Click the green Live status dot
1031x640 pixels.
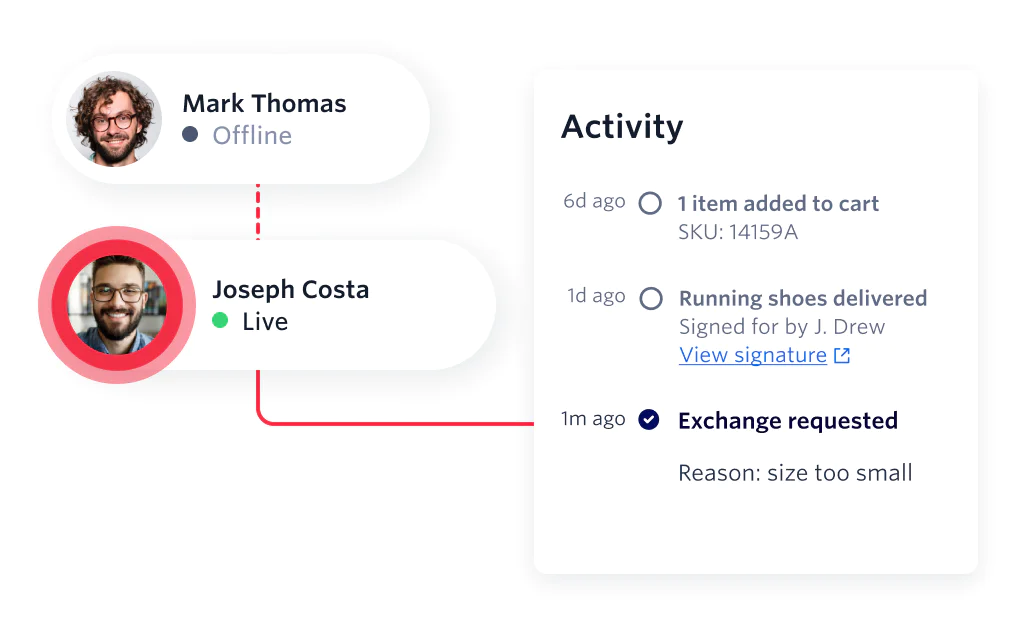click(220, 321)
